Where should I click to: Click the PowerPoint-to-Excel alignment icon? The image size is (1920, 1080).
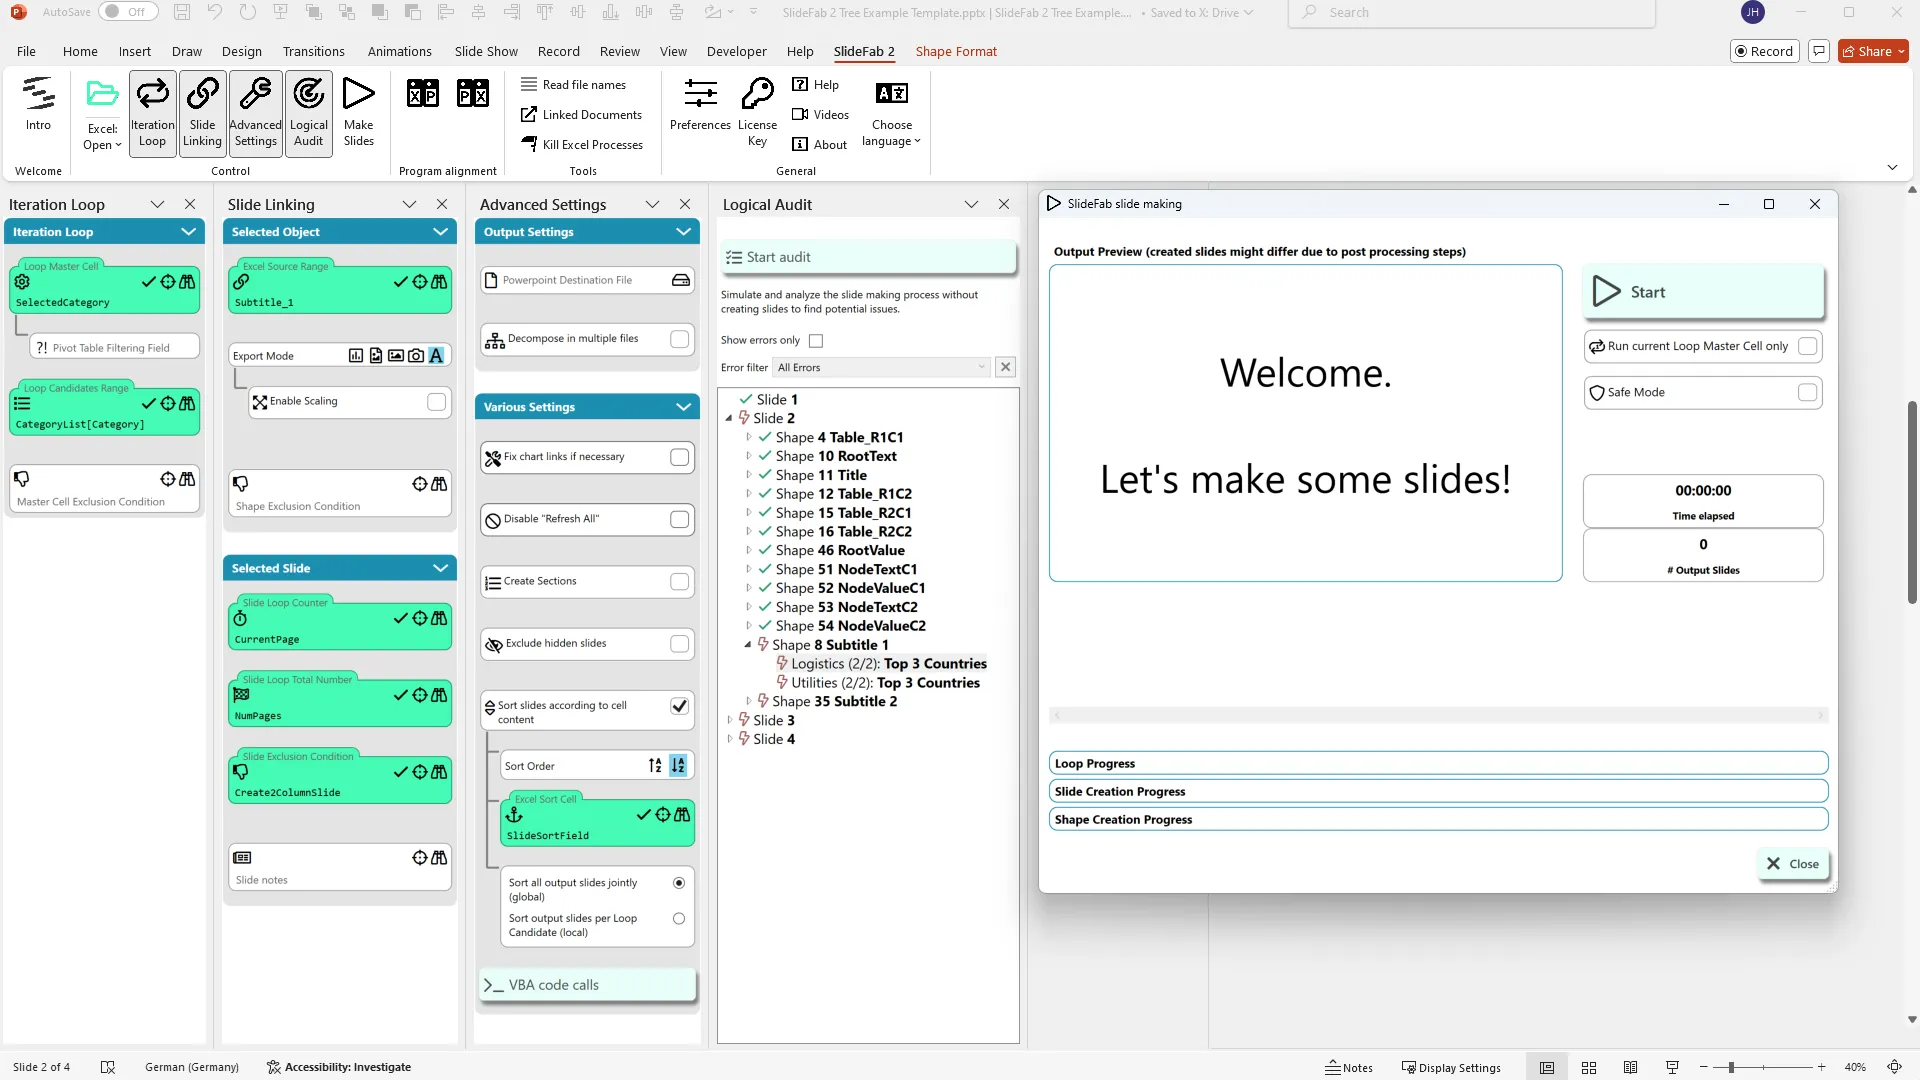tap(472, 93)
